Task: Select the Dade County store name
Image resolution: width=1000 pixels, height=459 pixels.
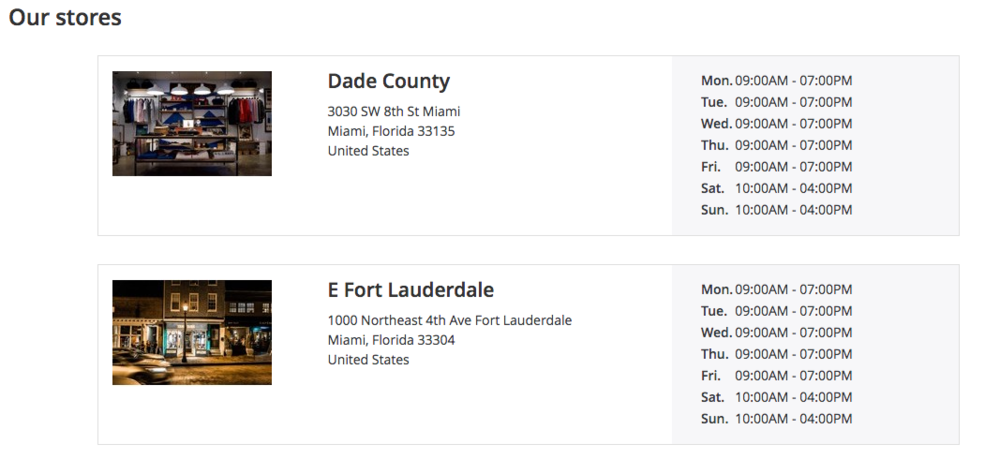Action: pyautogui.click(x=388, y=81)
